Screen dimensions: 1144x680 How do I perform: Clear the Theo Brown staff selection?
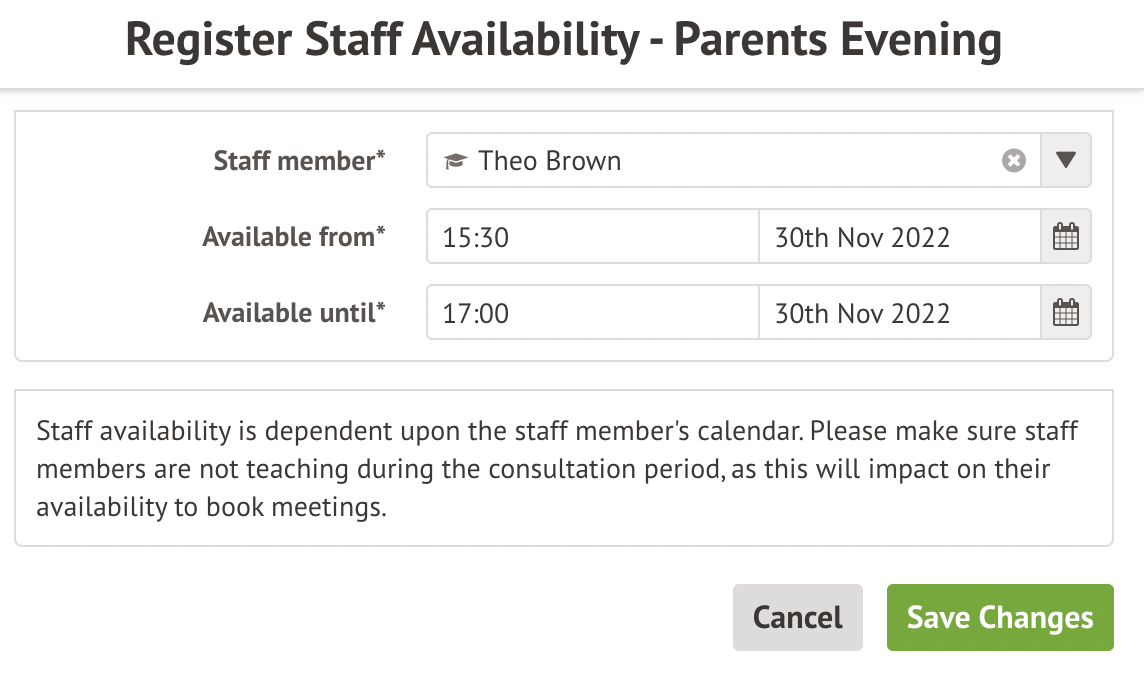pyautogui.click(x=1014, y=161)
